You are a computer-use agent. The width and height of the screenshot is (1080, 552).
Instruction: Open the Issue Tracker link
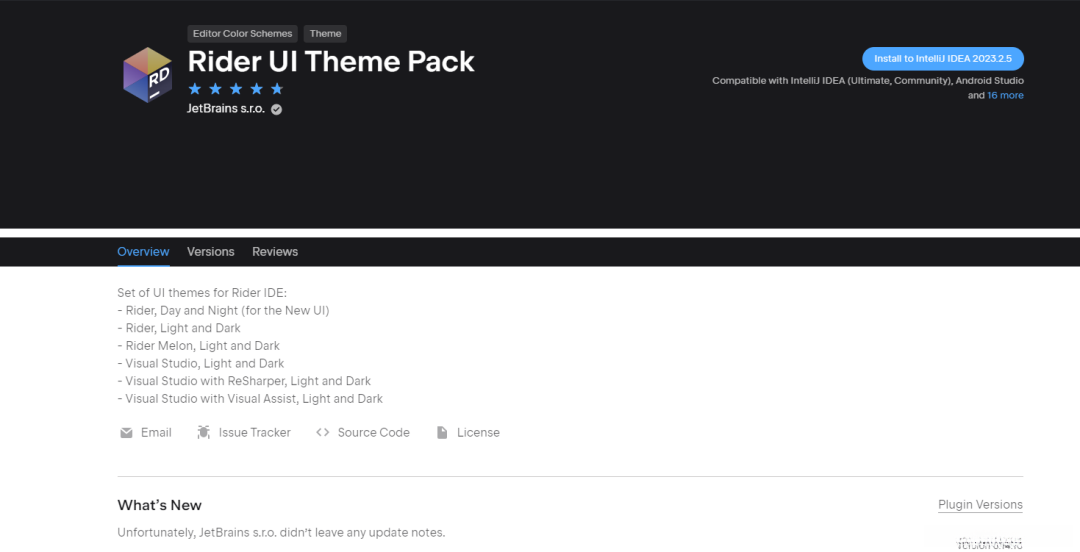point(254,433)
